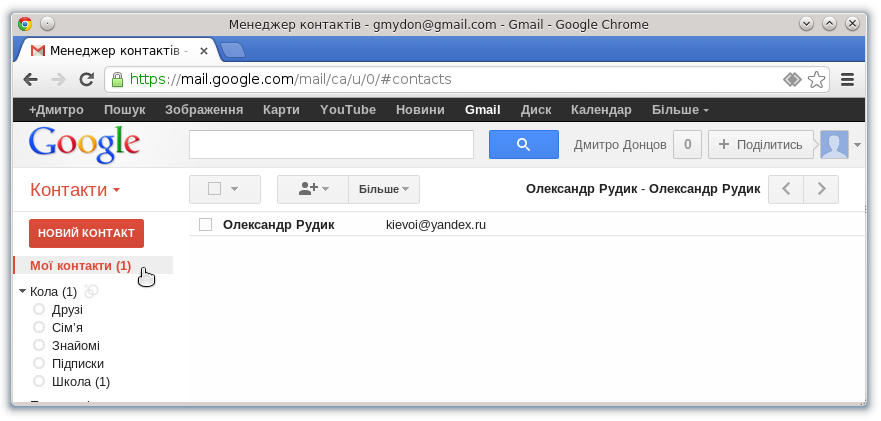Open the Олександр Рудик contact

(279, 225)
